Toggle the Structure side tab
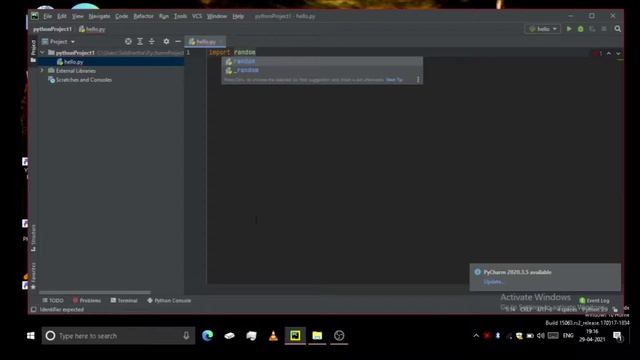The image size is (640, 360). click(33, 238)
